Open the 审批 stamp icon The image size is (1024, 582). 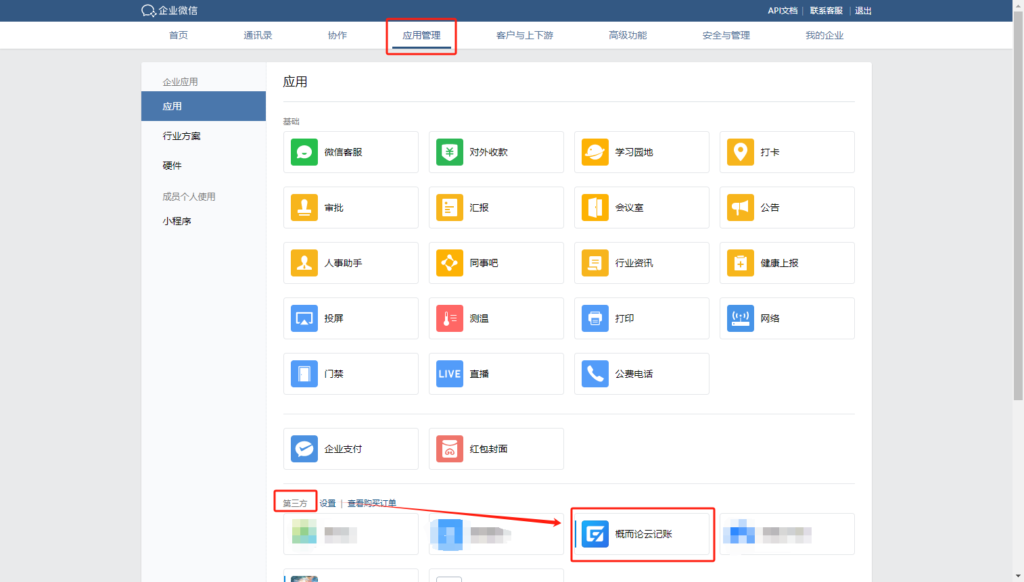[304, 208]
